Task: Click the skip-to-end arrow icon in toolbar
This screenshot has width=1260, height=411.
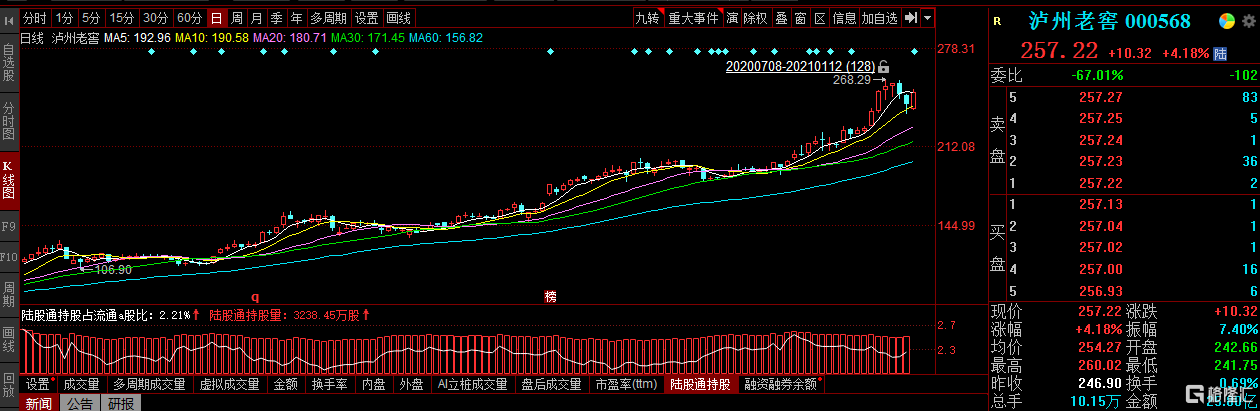Action: (x=910, y=18)
